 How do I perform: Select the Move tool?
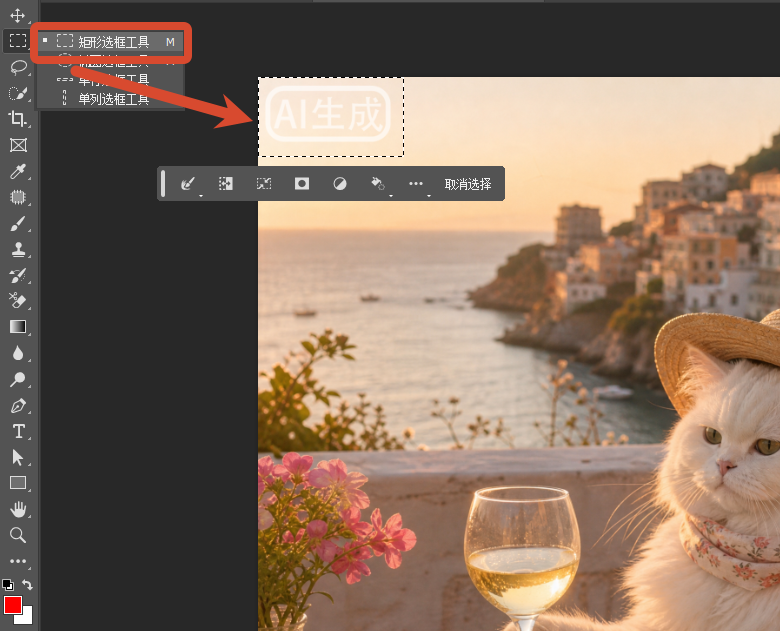[18, 15]
